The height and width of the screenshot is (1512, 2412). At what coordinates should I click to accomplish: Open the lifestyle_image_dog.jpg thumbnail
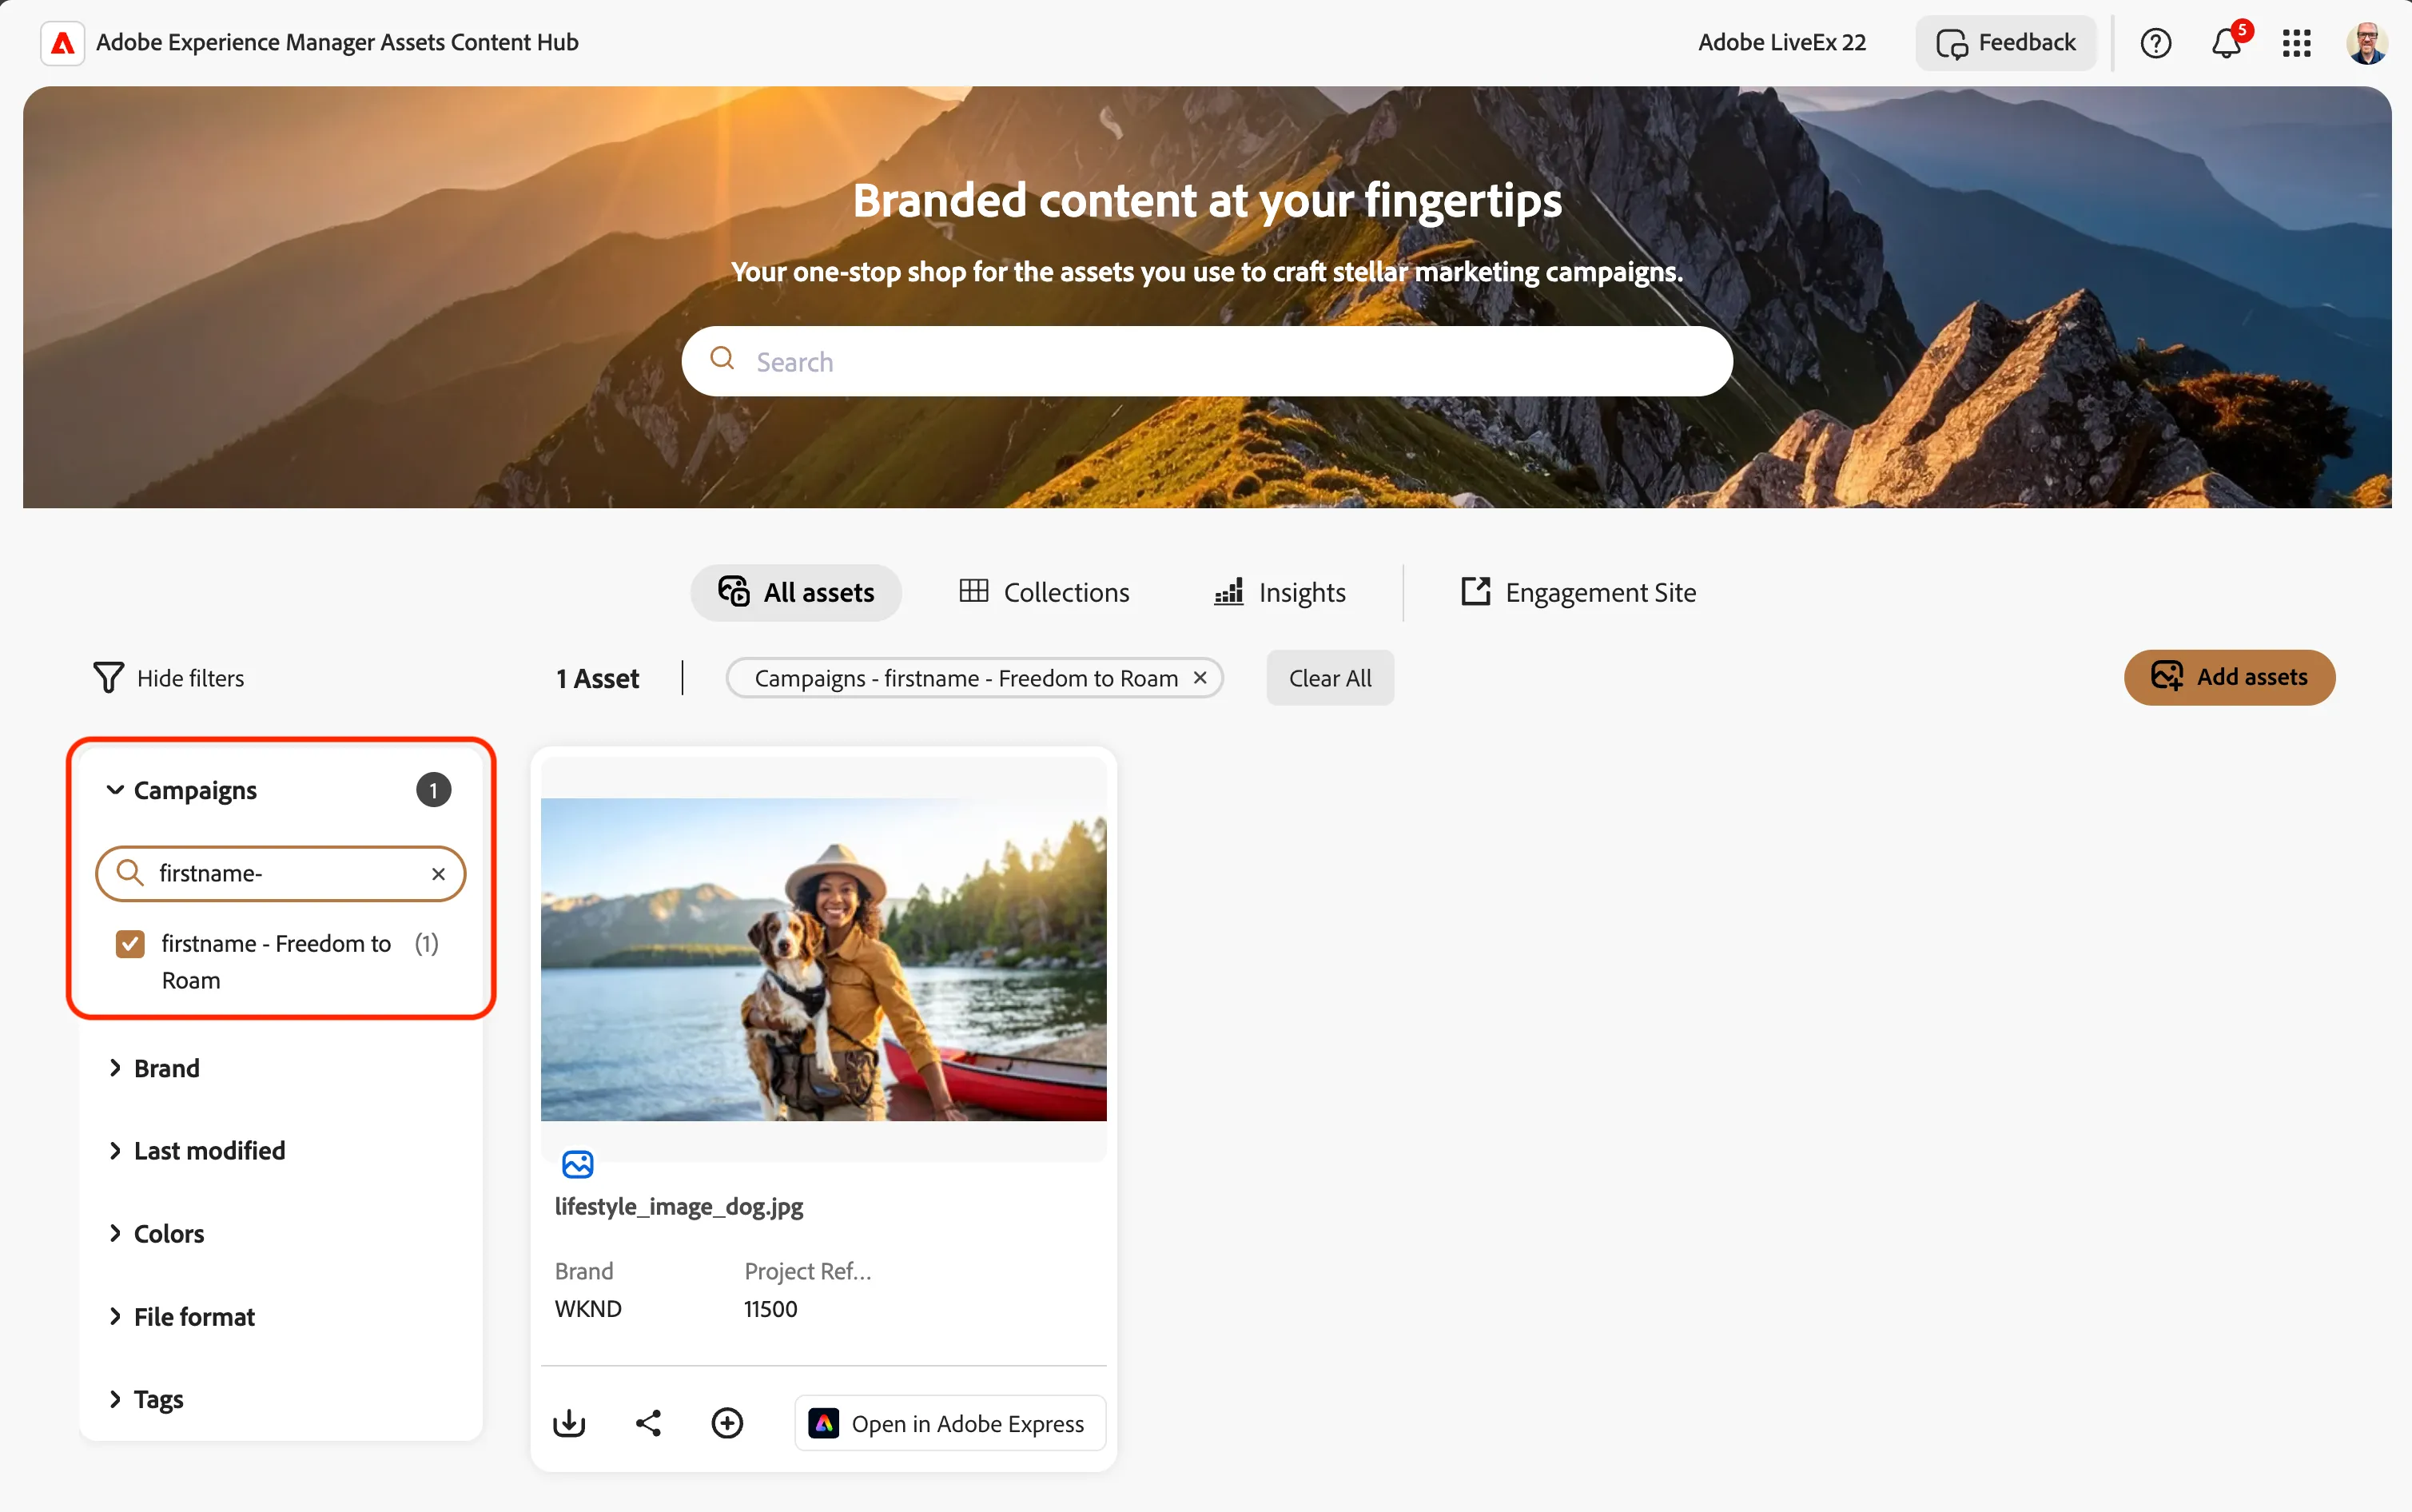[823, 959]
